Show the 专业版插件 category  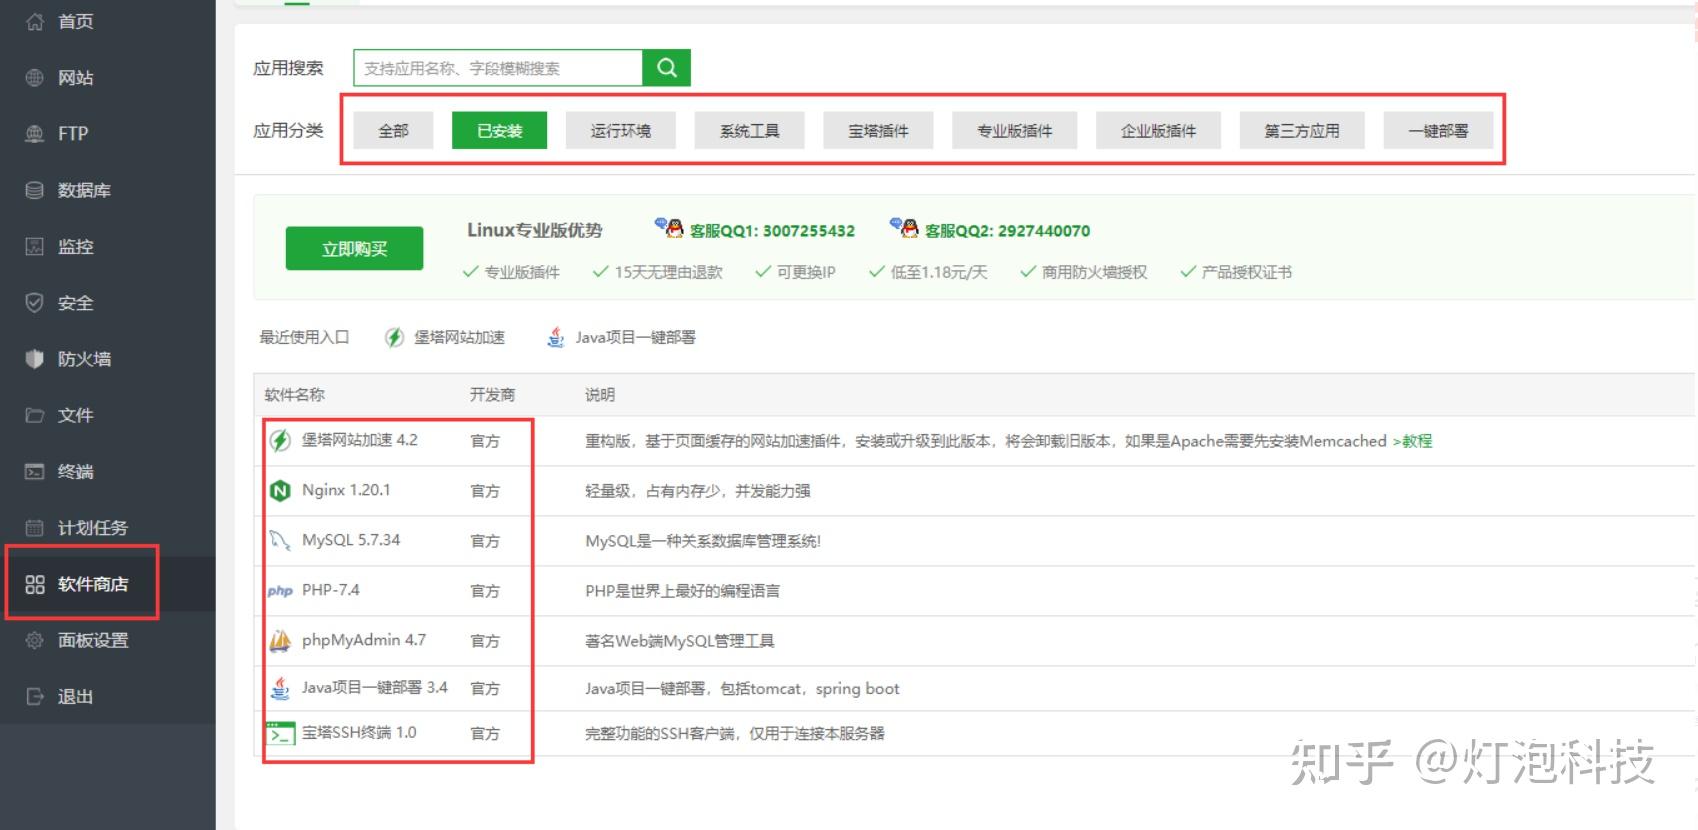tap(1014, 130)
